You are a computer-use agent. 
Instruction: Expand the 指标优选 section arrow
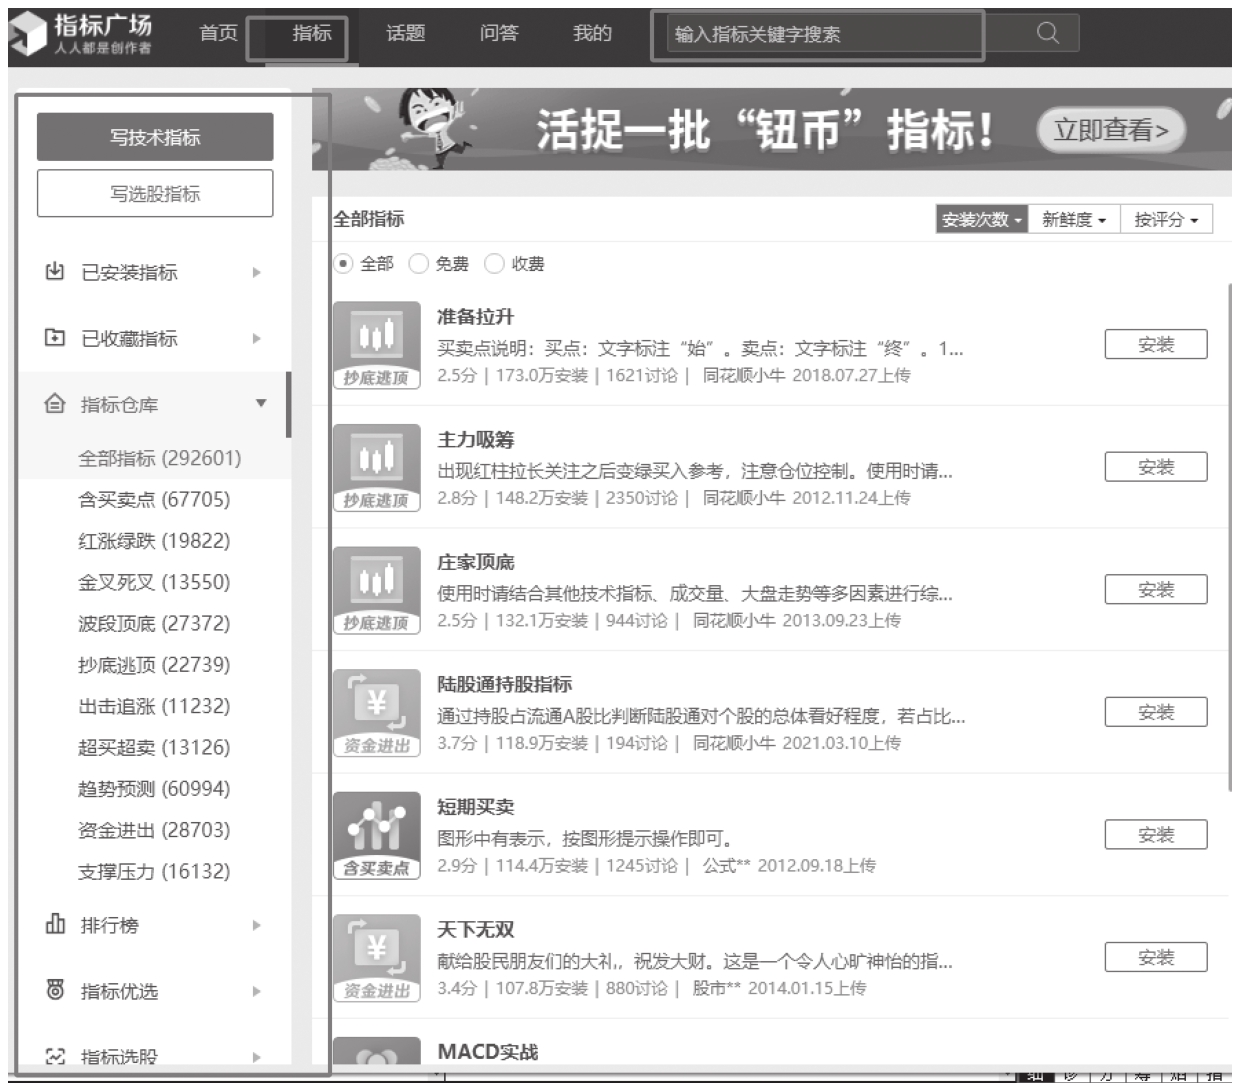click(x=257, y=991)
